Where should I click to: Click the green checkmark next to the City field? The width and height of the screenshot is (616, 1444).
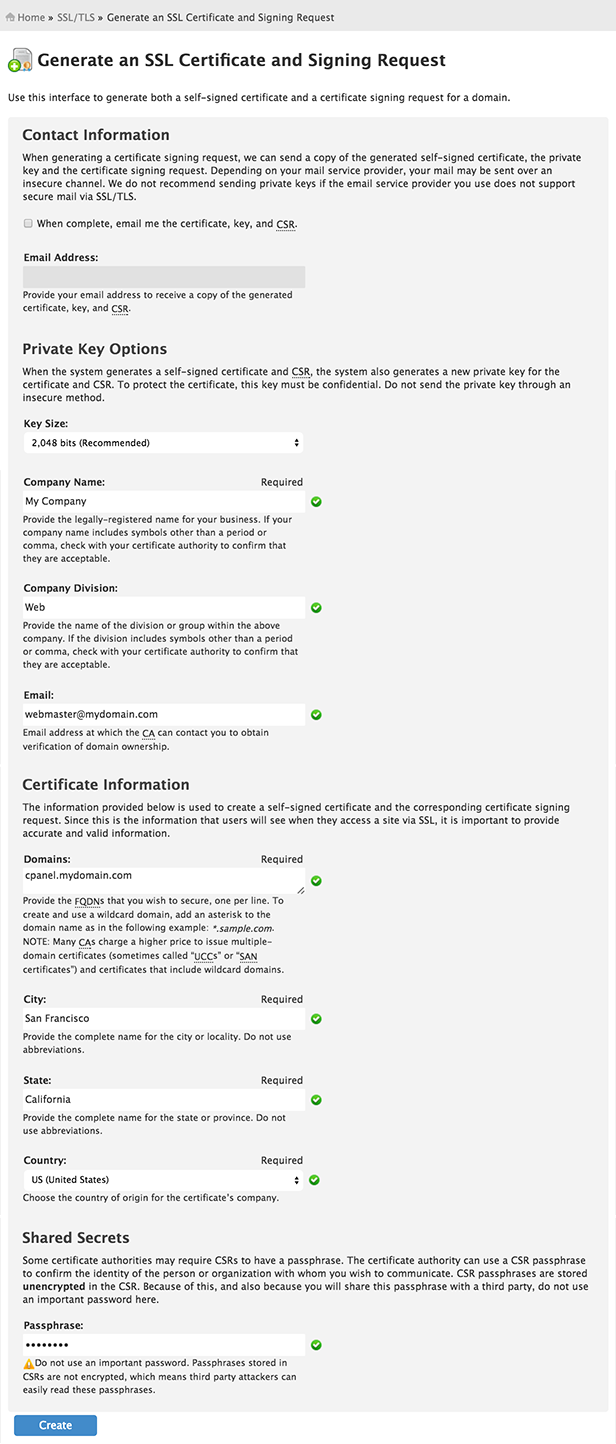tap(316, 1018)
